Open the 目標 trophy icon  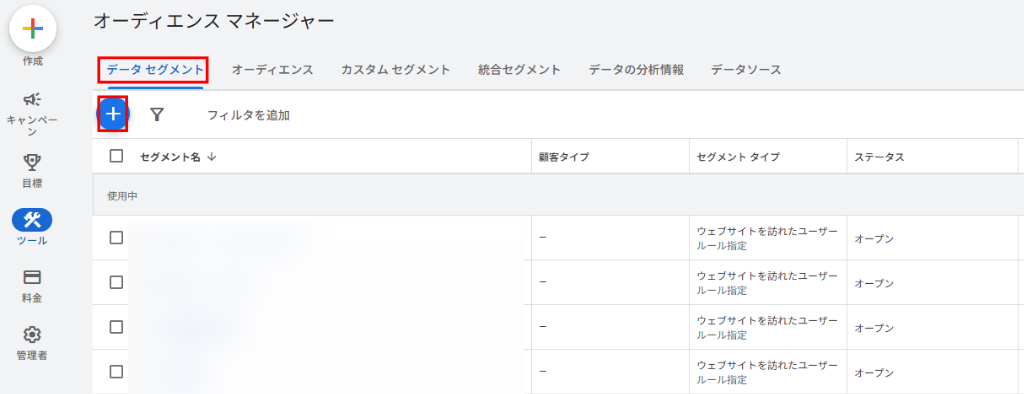32,161
